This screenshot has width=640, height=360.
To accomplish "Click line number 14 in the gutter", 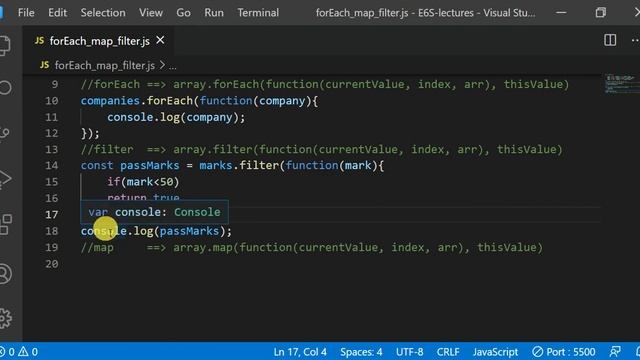I will (51, 165).
